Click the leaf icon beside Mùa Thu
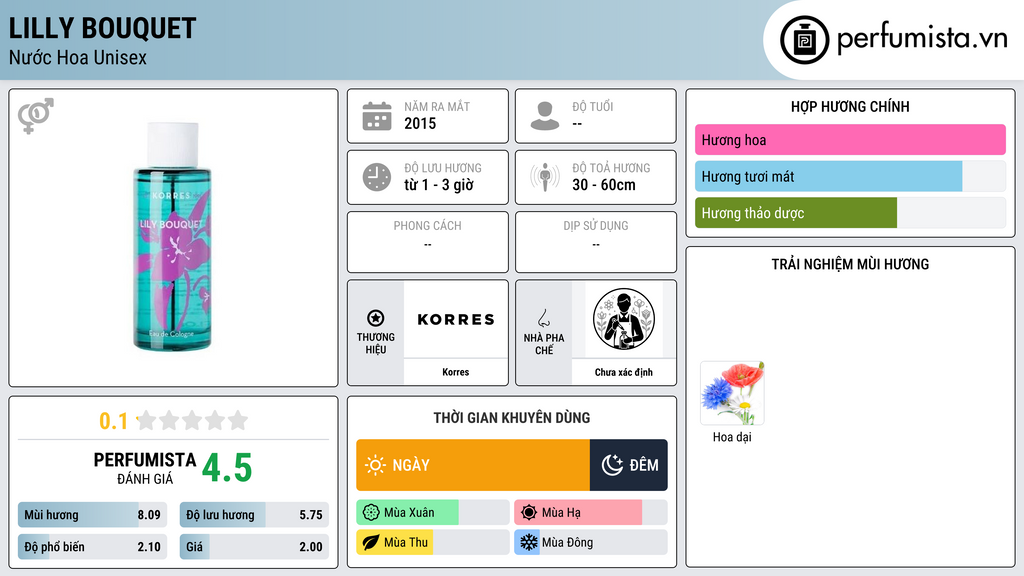This screenshot has width=1024, height=576. [371, 543]
